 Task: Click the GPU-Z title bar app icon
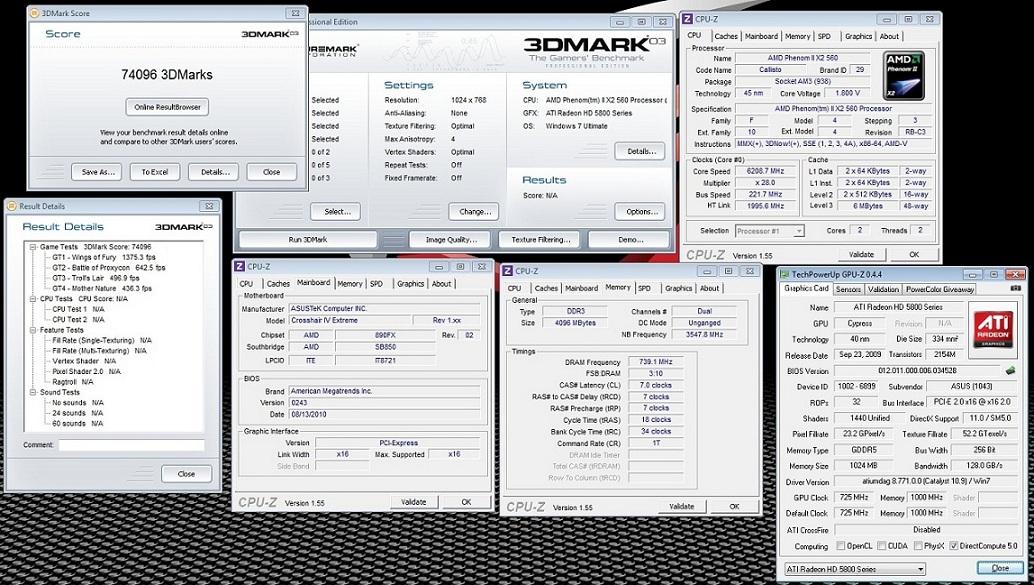(x=784, y=274)
